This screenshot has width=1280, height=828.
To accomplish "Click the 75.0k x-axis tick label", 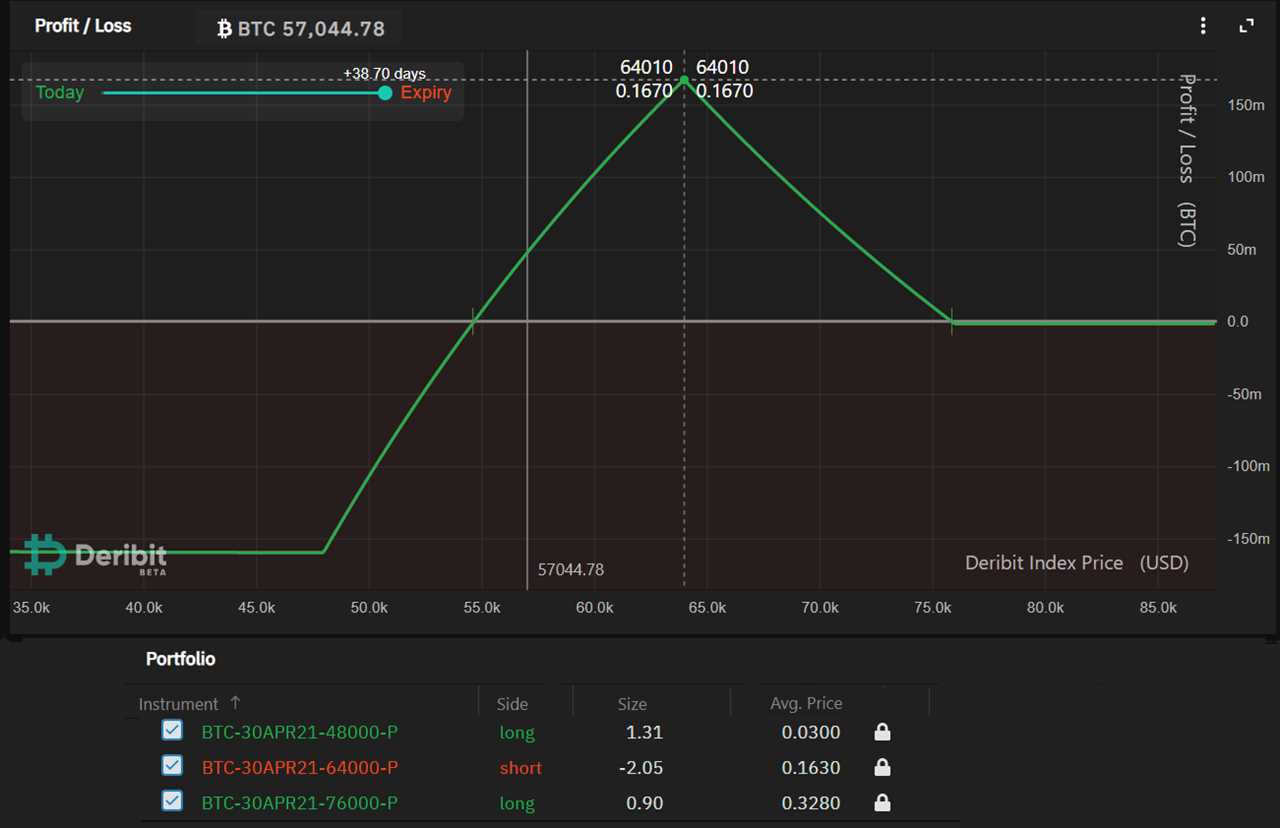I will (932, 607).
